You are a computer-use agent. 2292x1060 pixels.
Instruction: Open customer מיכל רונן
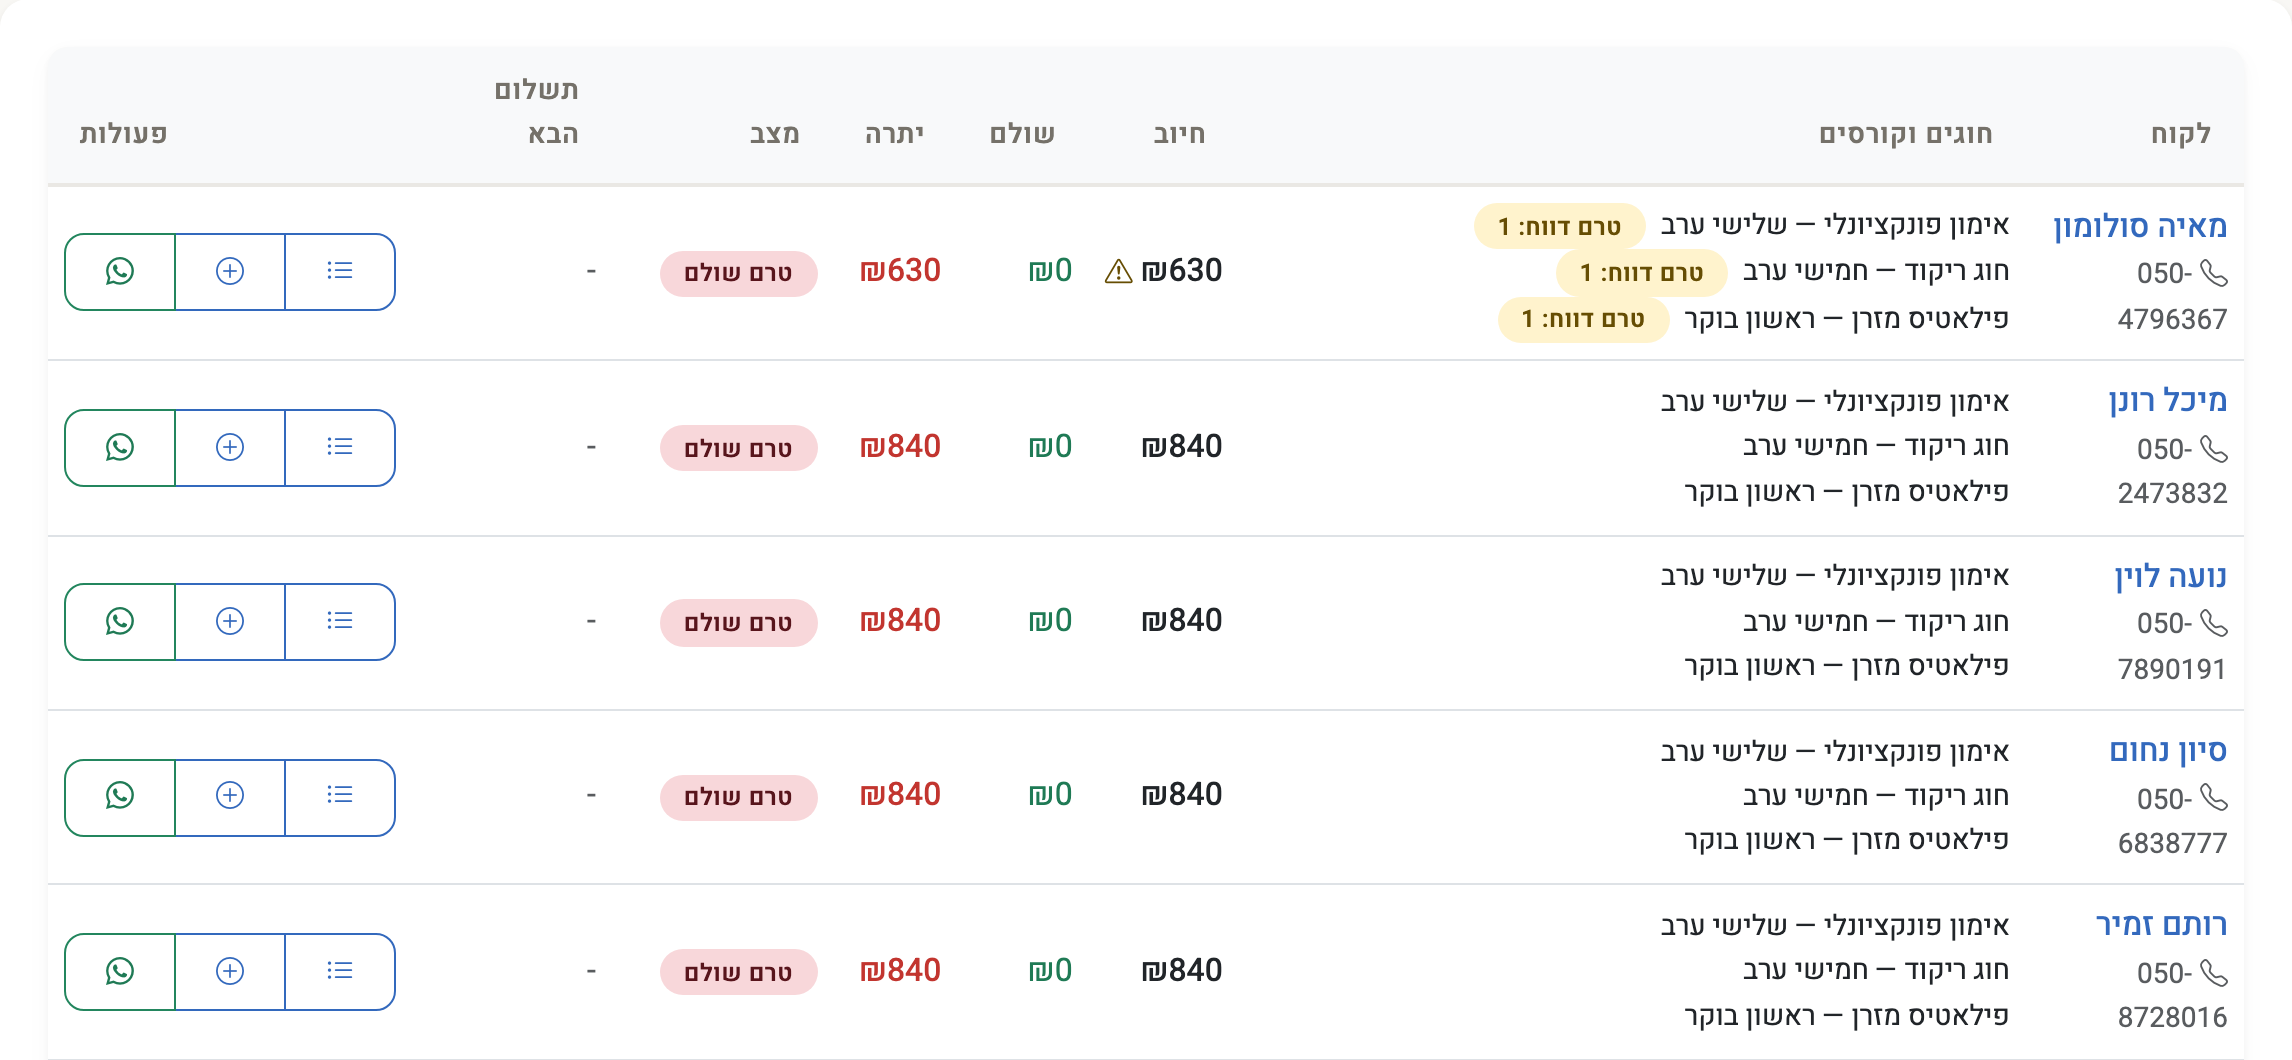(2168, 401)
